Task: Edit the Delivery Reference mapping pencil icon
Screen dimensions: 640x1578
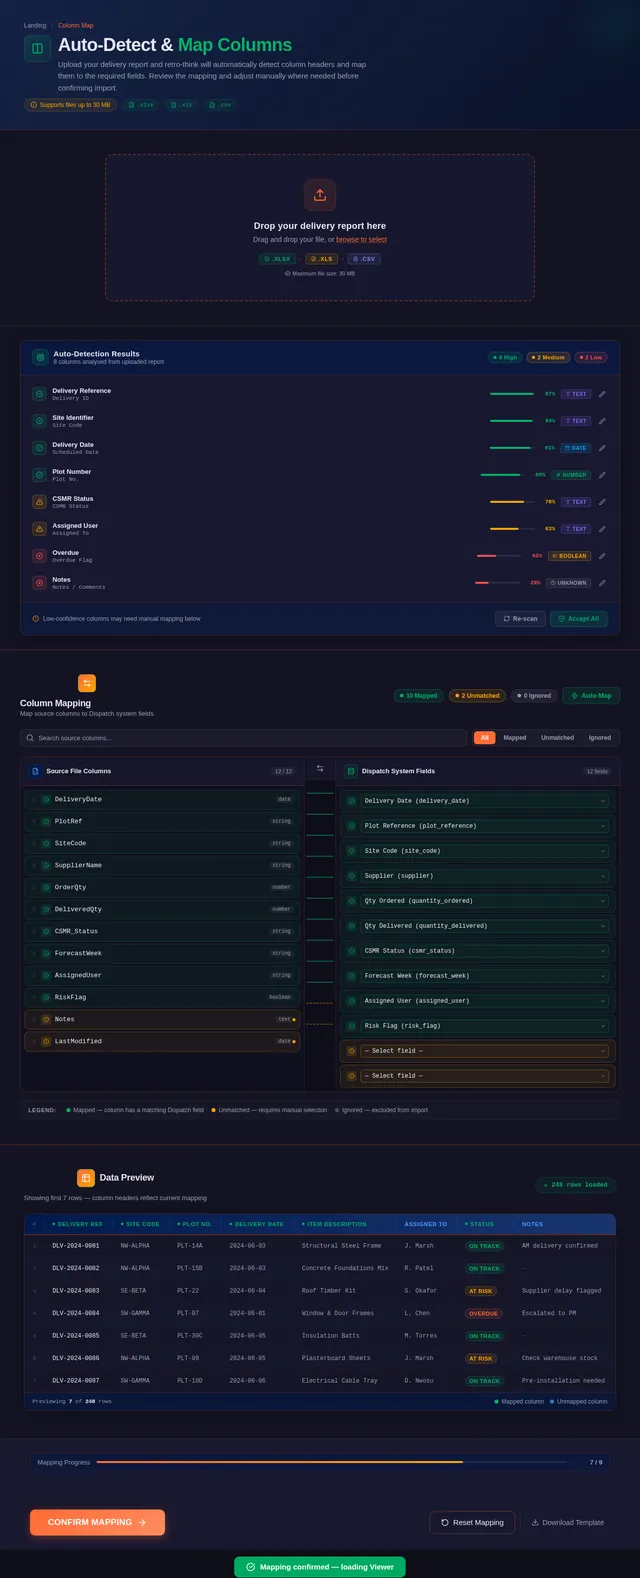Action: (602, 394)
